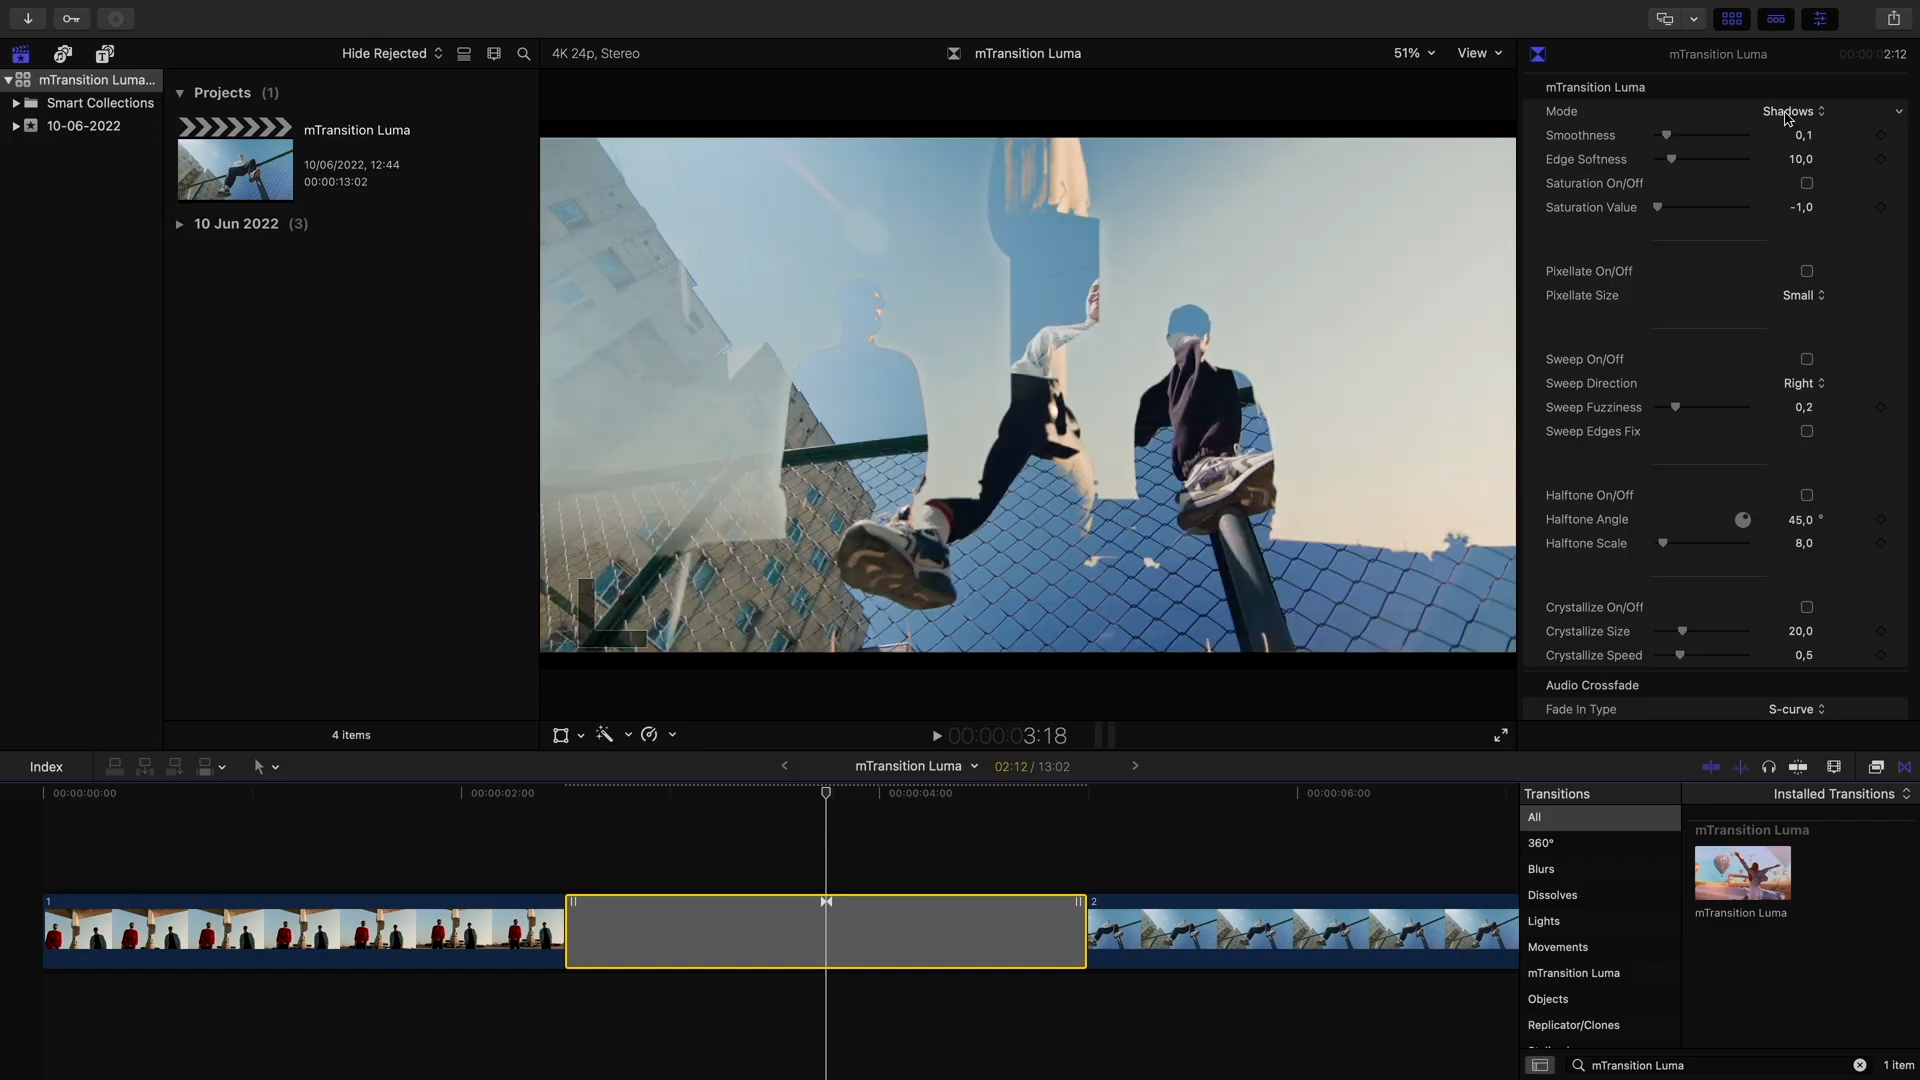Expand the 10 Jun 2022 group

pyautogui.click(x=180, y=224)
